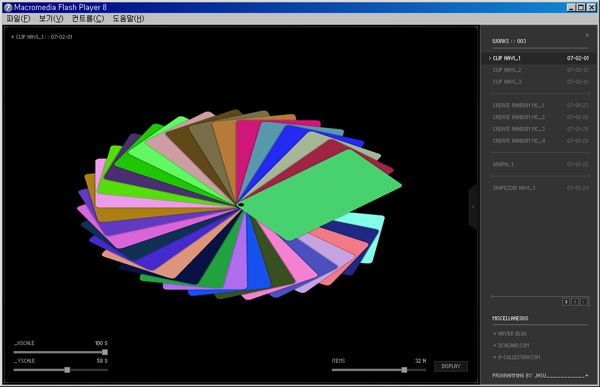Click the WORKS :: 003 heading
The height and width of the screenshot is (387, 600).
(x=509, y=41)
